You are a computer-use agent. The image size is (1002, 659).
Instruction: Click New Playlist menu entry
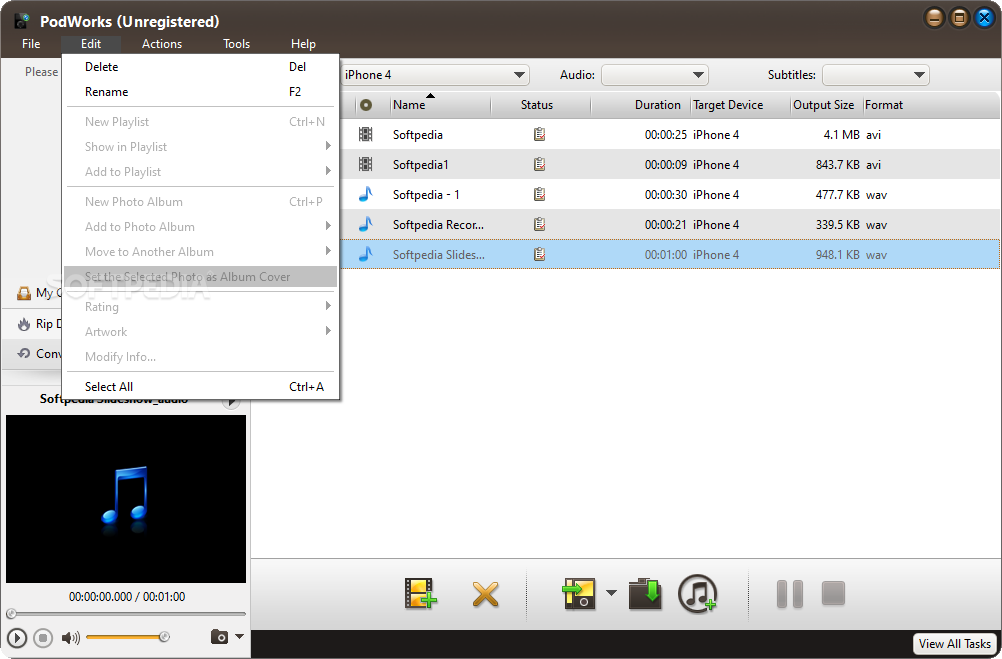201,121
